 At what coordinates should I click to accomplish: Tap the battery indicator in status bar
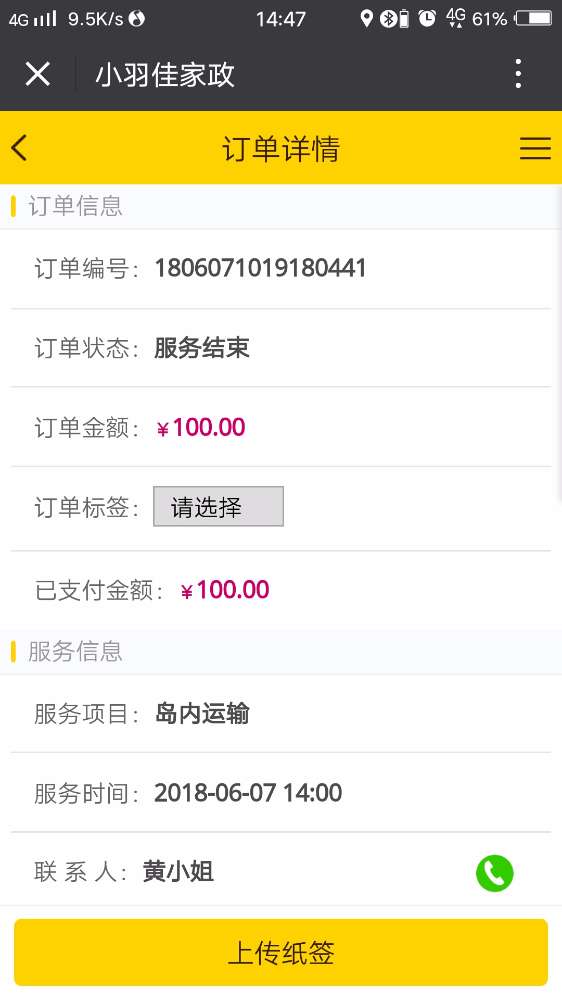pyautogui.click(x=533, y=18)
